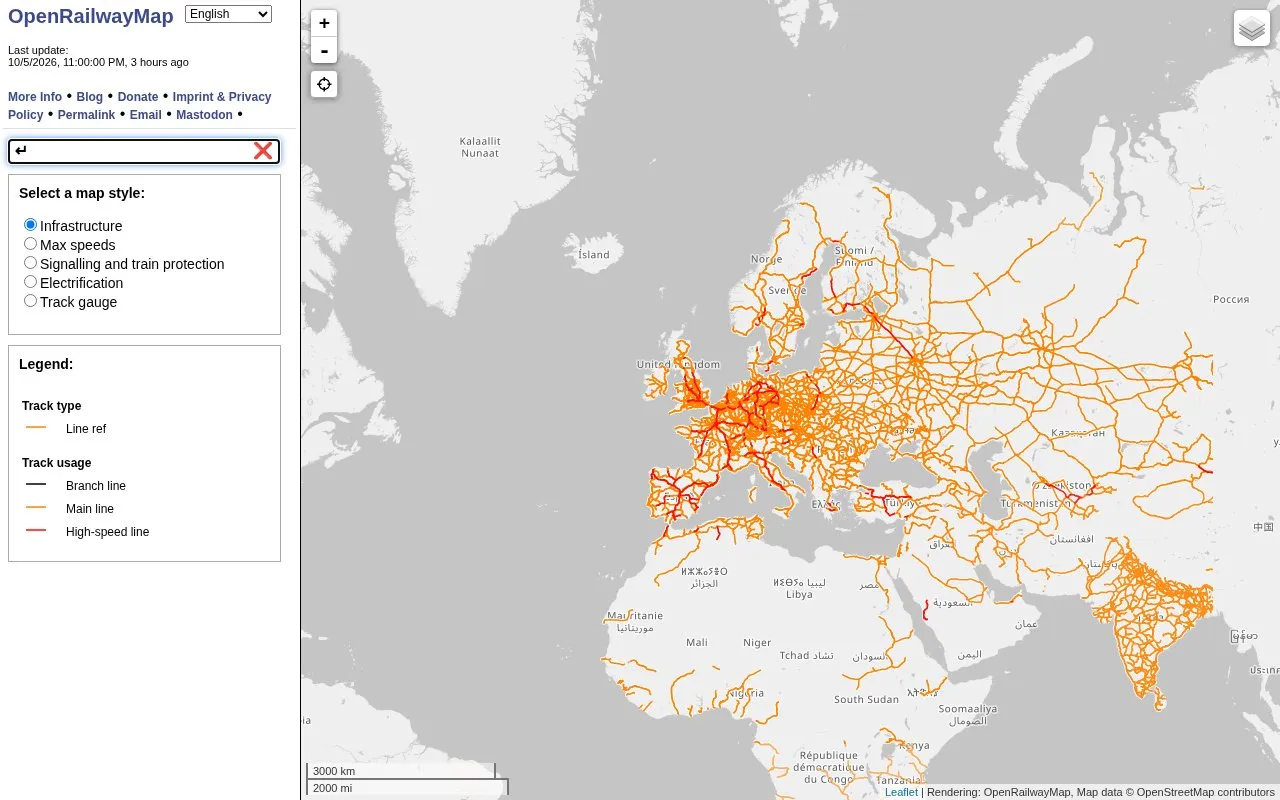Select the Max speeds map style
The image size is (1280, 800).
[31, 244]
